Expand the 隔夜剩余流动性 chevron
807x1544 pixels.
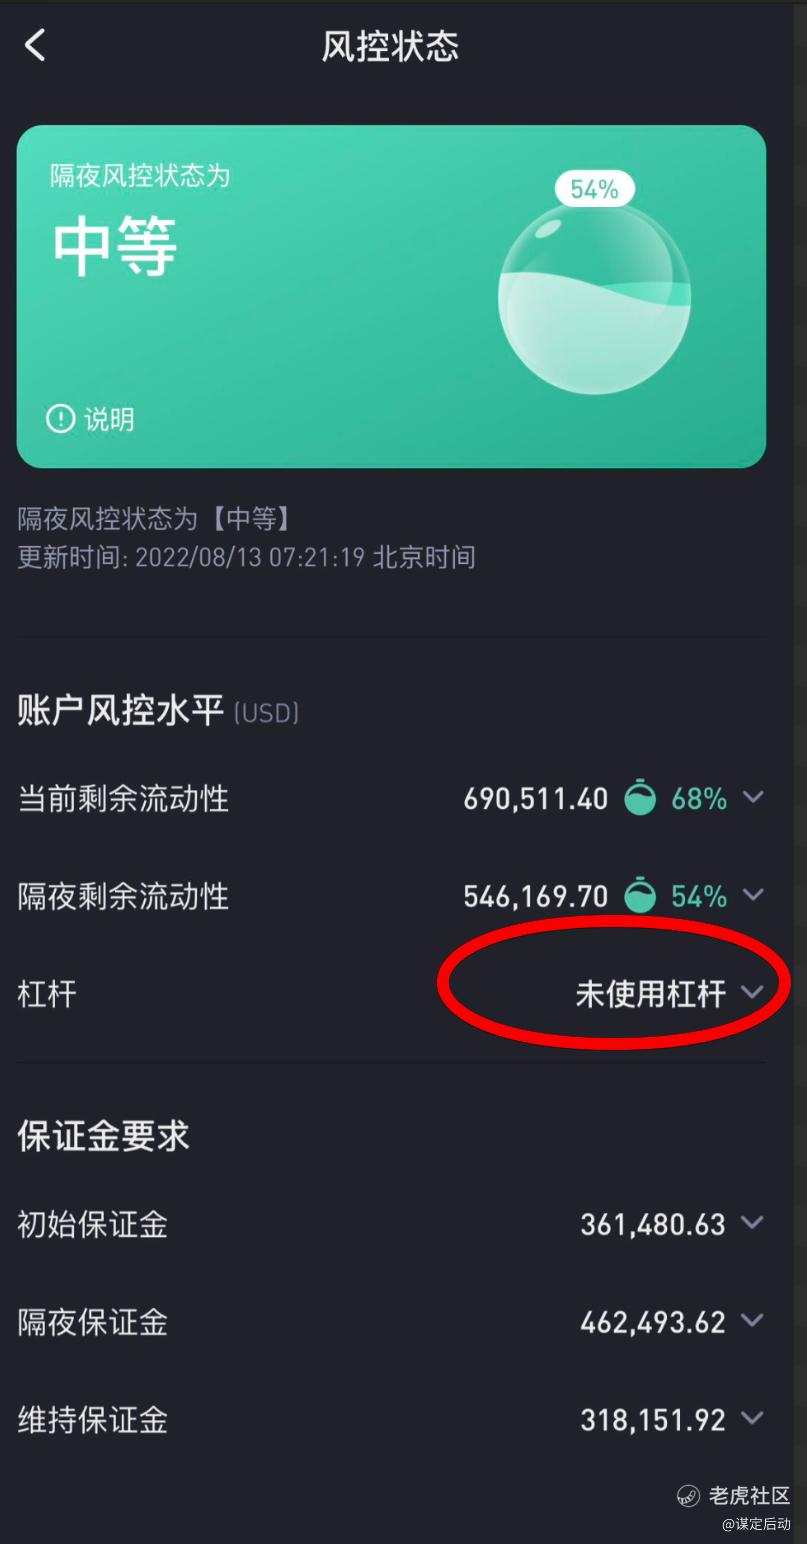tap(753, 895)
